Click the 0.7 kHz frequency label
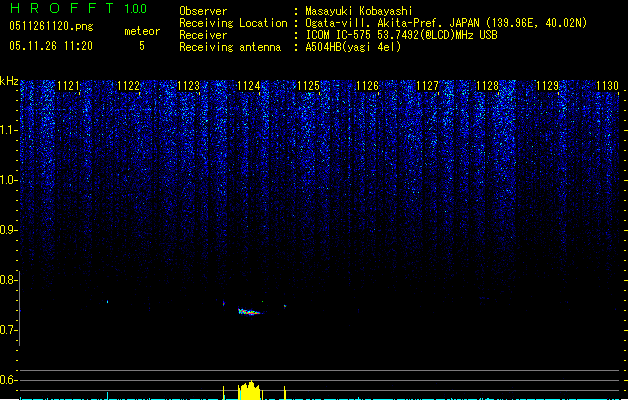 tap(9, 330)
